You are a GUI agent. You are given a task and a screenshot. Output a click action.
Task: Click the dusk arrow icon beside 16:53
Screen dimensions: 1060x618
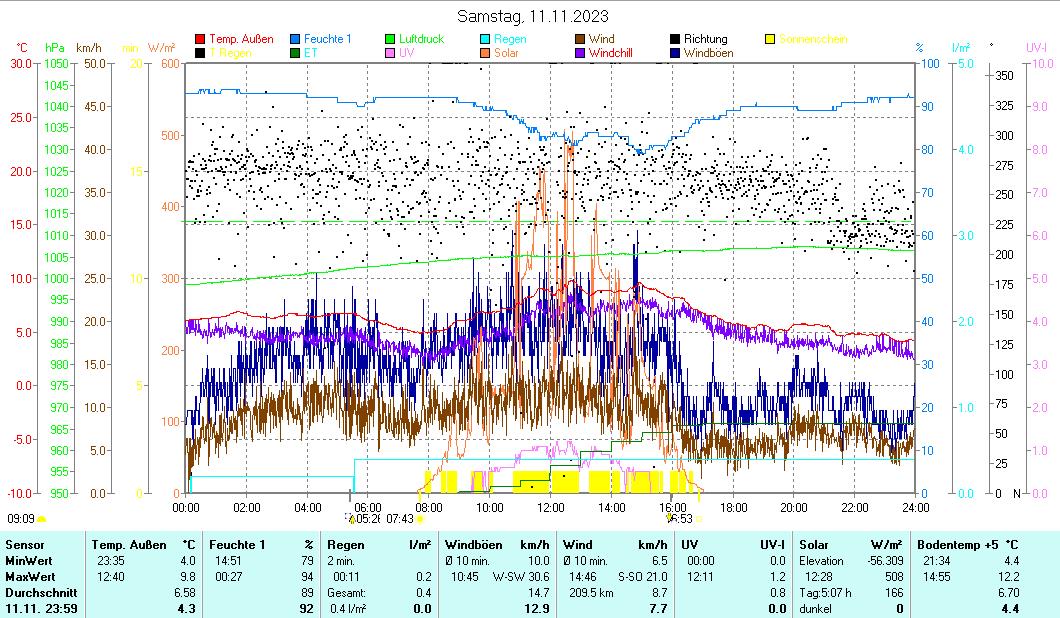(670, 518)
